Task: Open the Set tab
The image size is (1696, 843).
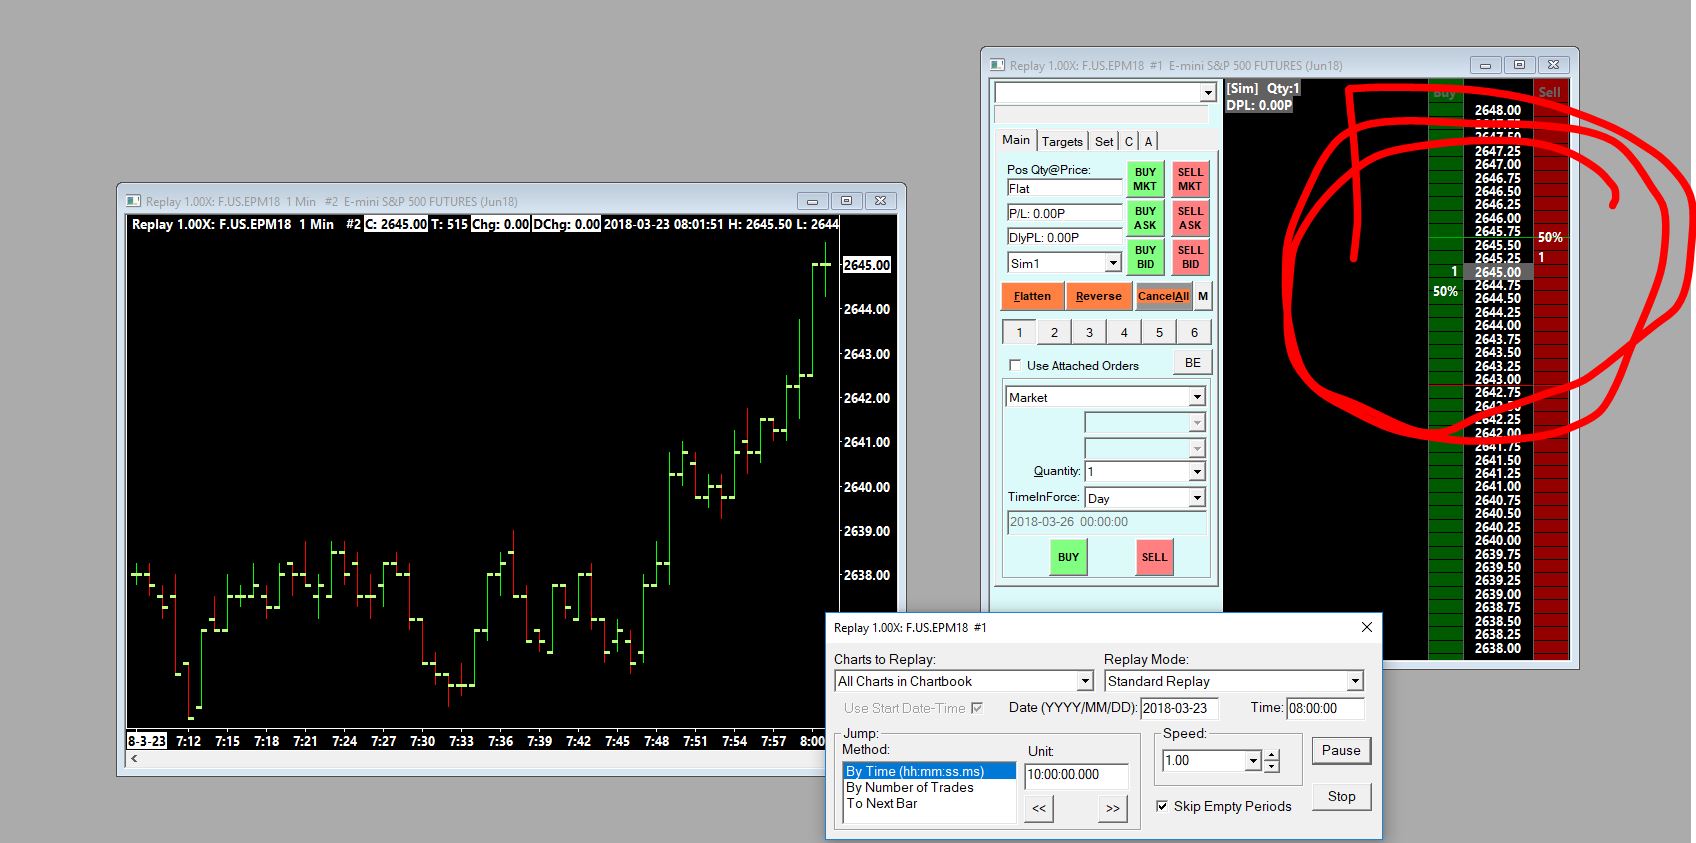Action: (1104, 141)
